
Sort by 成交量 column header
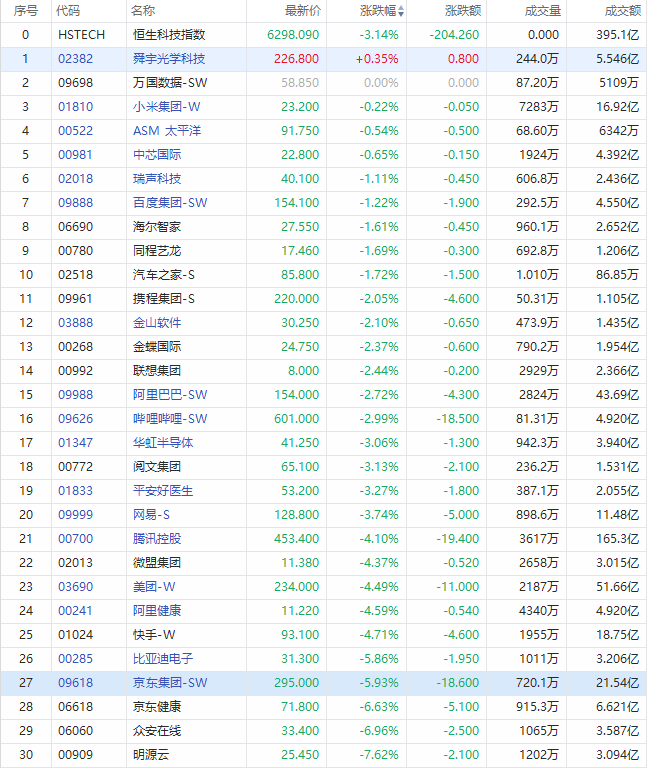pyautogui.click(x=543, y=11)
